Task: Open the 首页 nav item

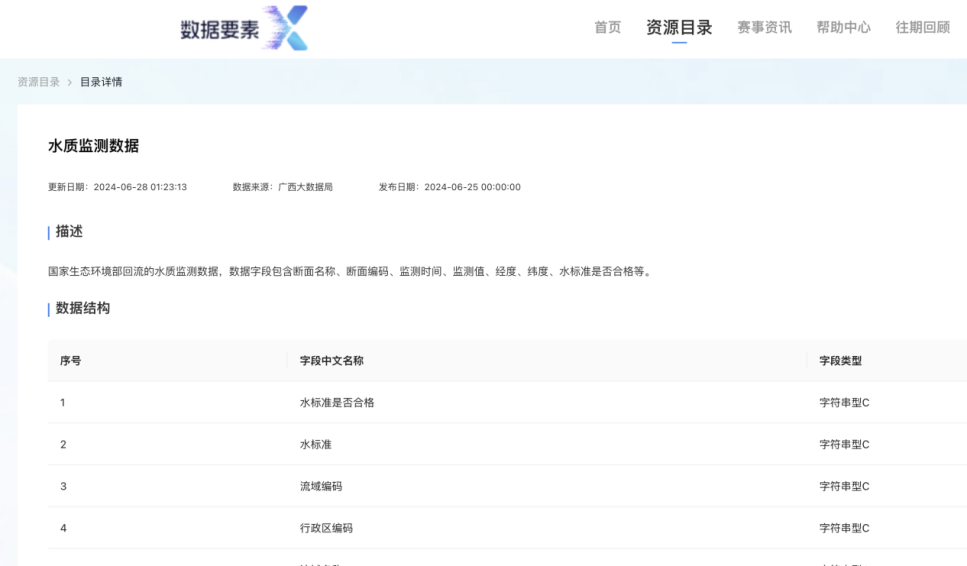Action: point(607,27)
